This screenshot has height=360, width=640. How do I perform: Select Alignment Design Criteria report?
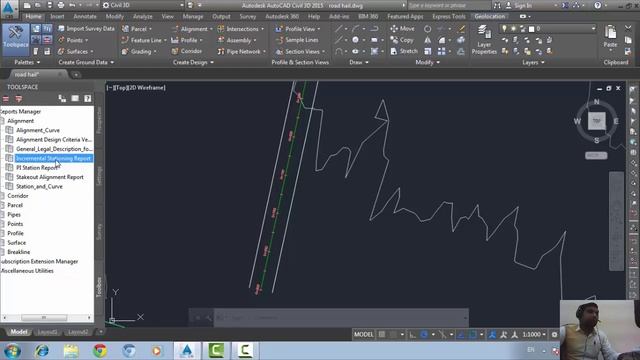point(54,140)
